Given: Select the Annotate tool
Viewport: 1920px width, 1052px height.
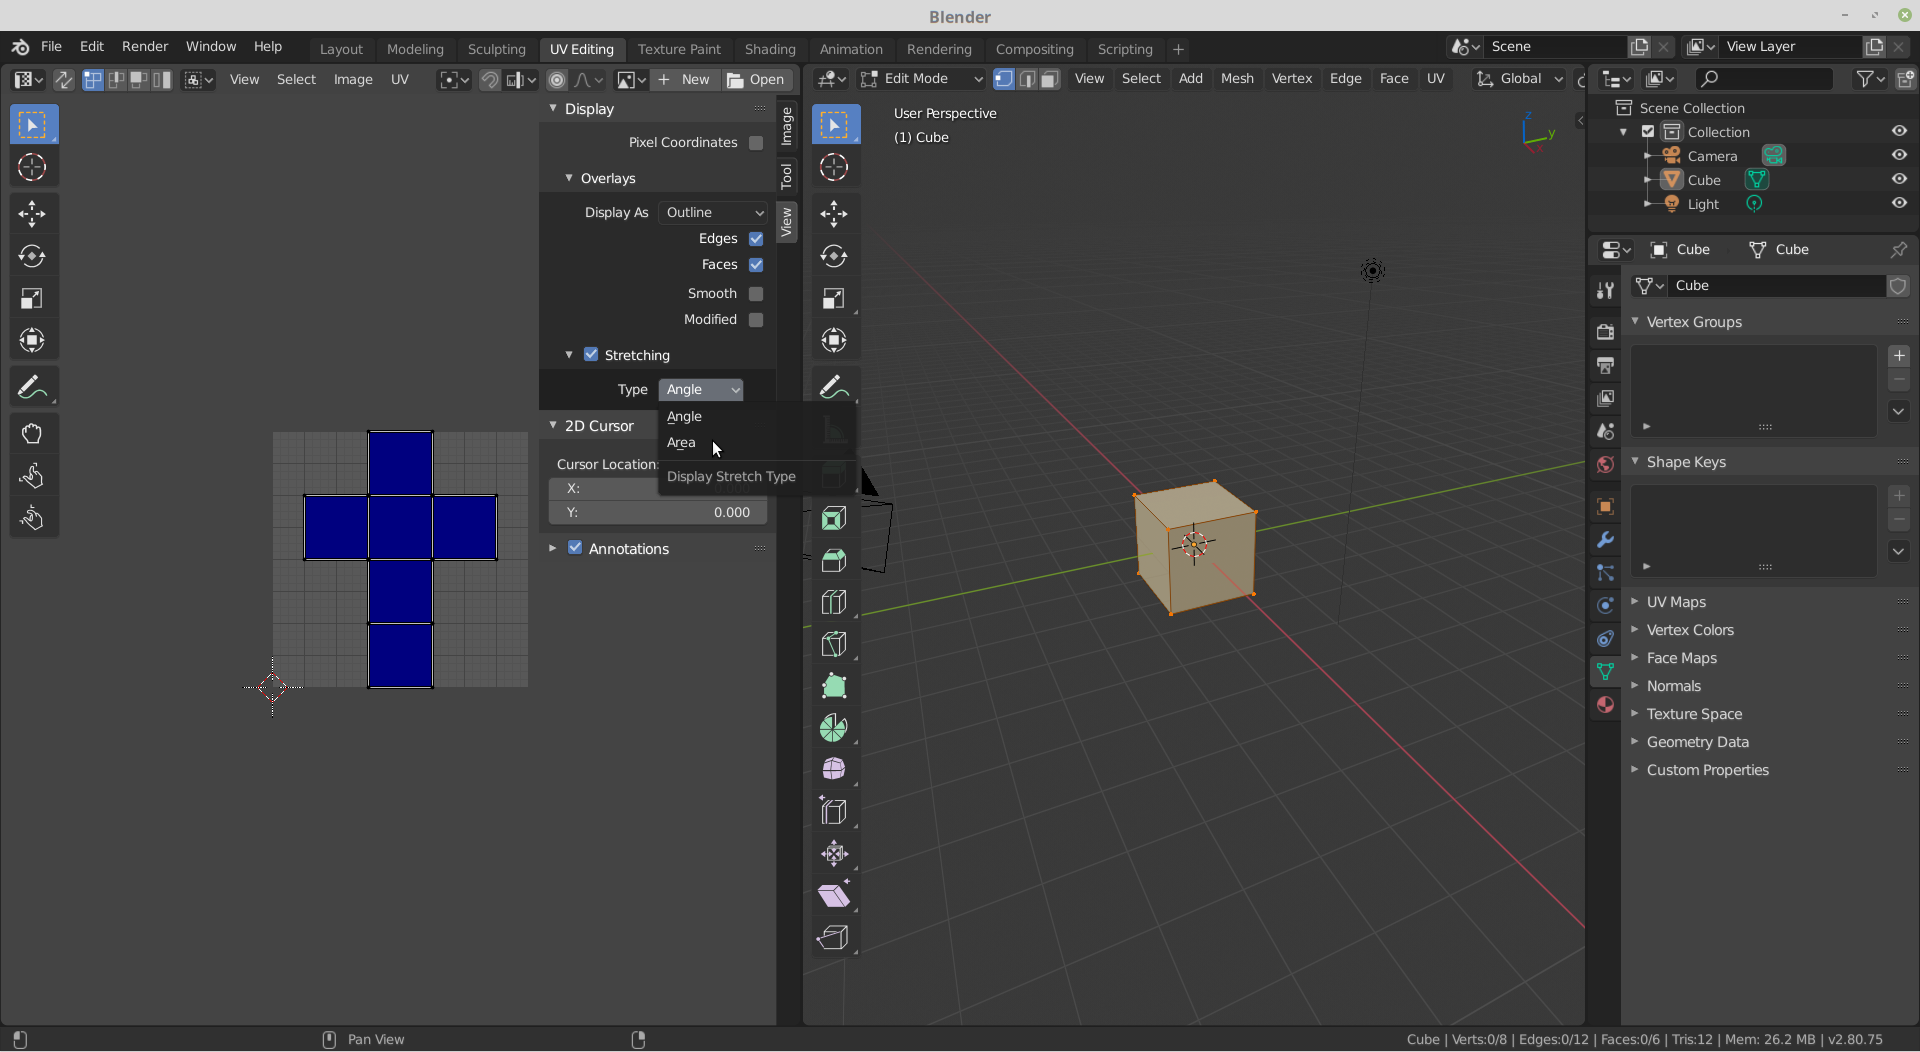Looking at the screenshot, I should click(x=835, y=386).
